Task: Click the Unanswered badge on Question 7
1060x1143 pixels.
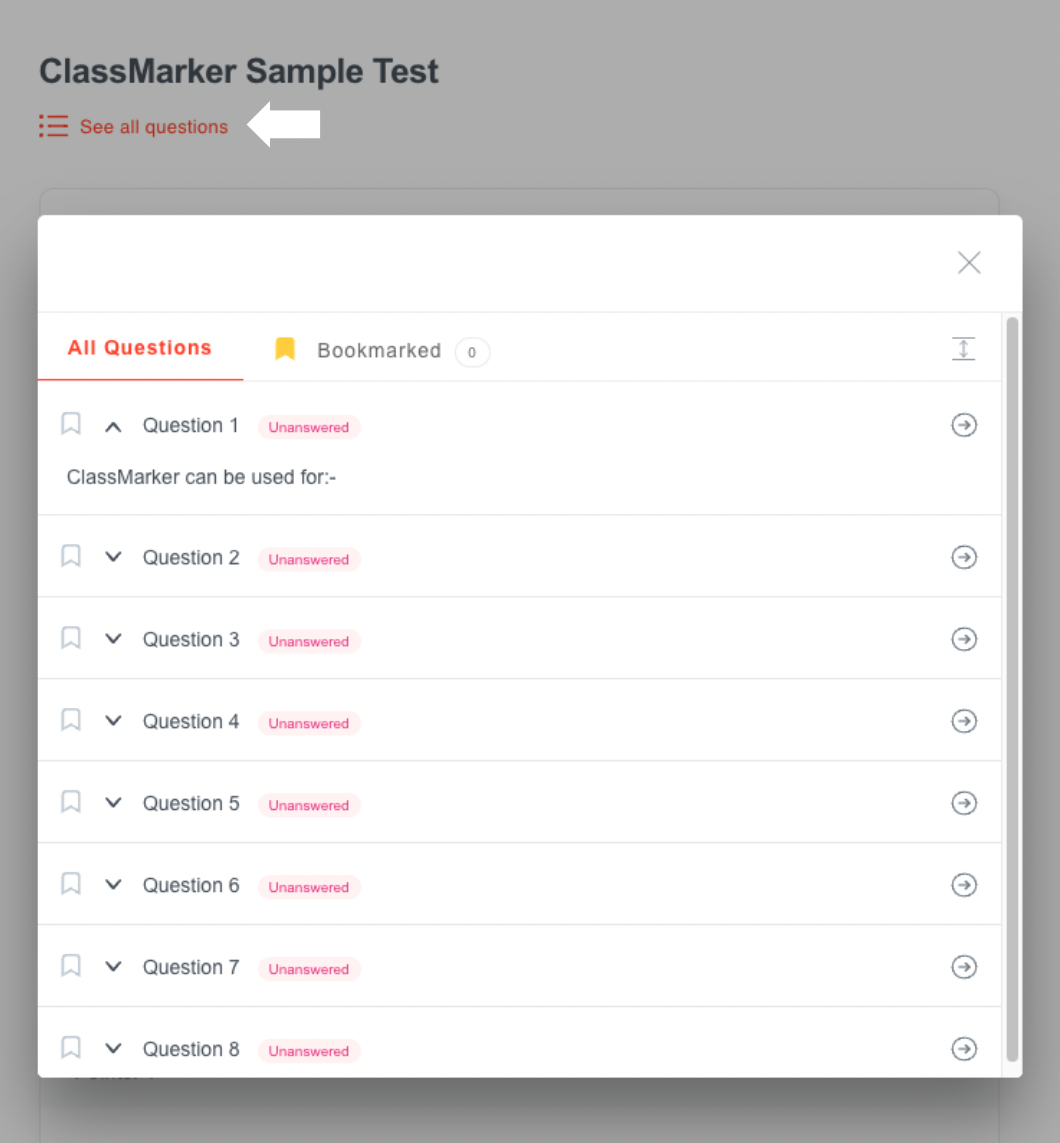Action: pos(309,969)
